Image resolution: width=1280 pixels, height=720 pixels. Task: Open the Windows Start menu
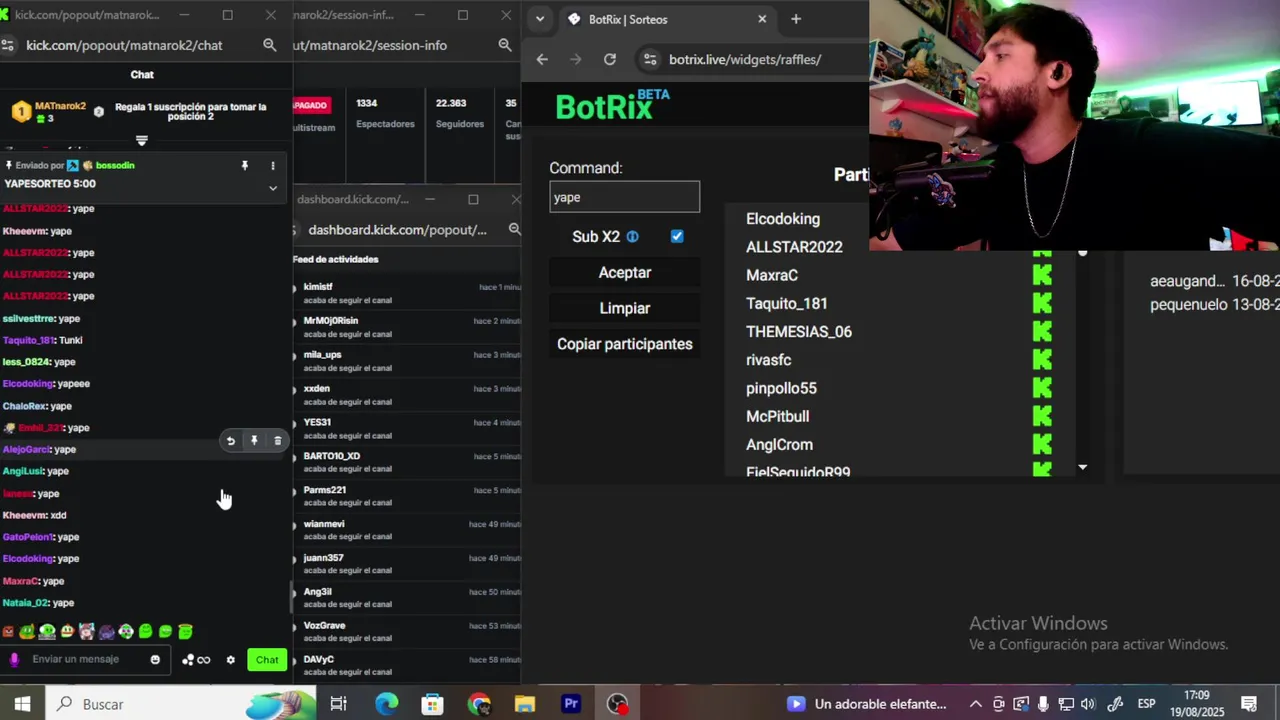22,704
